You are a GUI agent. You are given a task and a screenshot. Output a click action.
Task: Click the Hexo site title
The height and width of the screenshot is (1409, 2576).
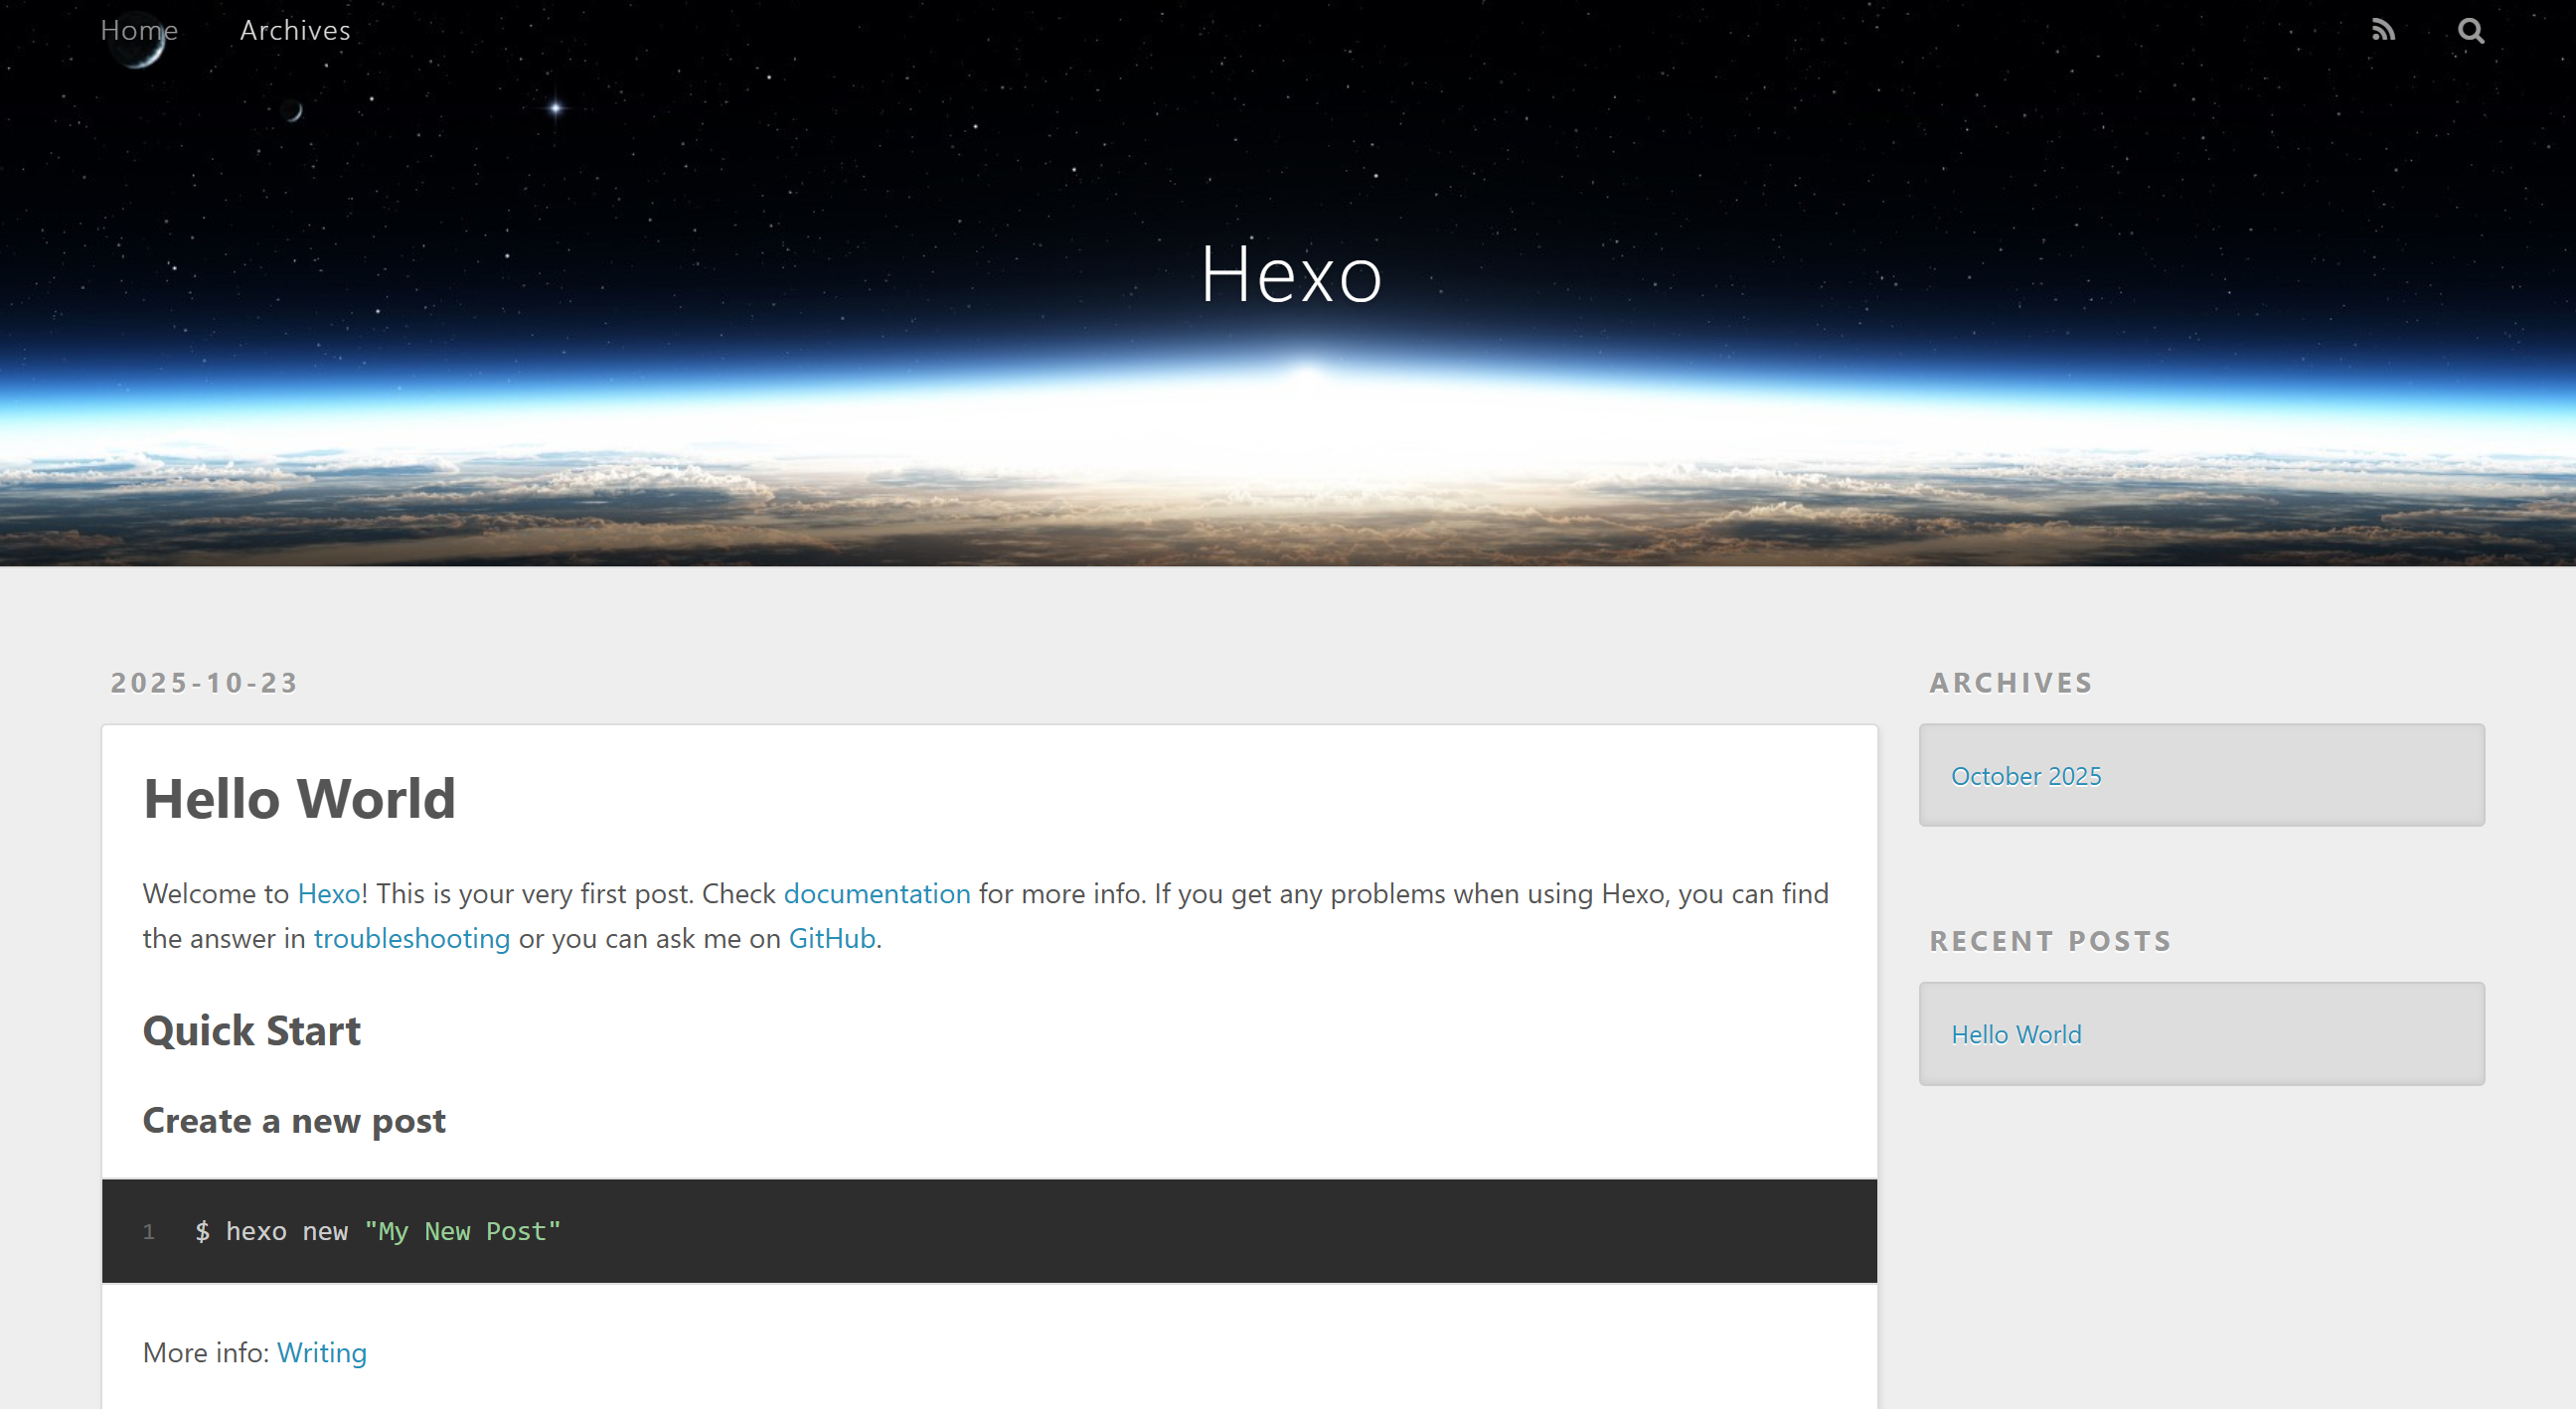(x=1290, y=273)
